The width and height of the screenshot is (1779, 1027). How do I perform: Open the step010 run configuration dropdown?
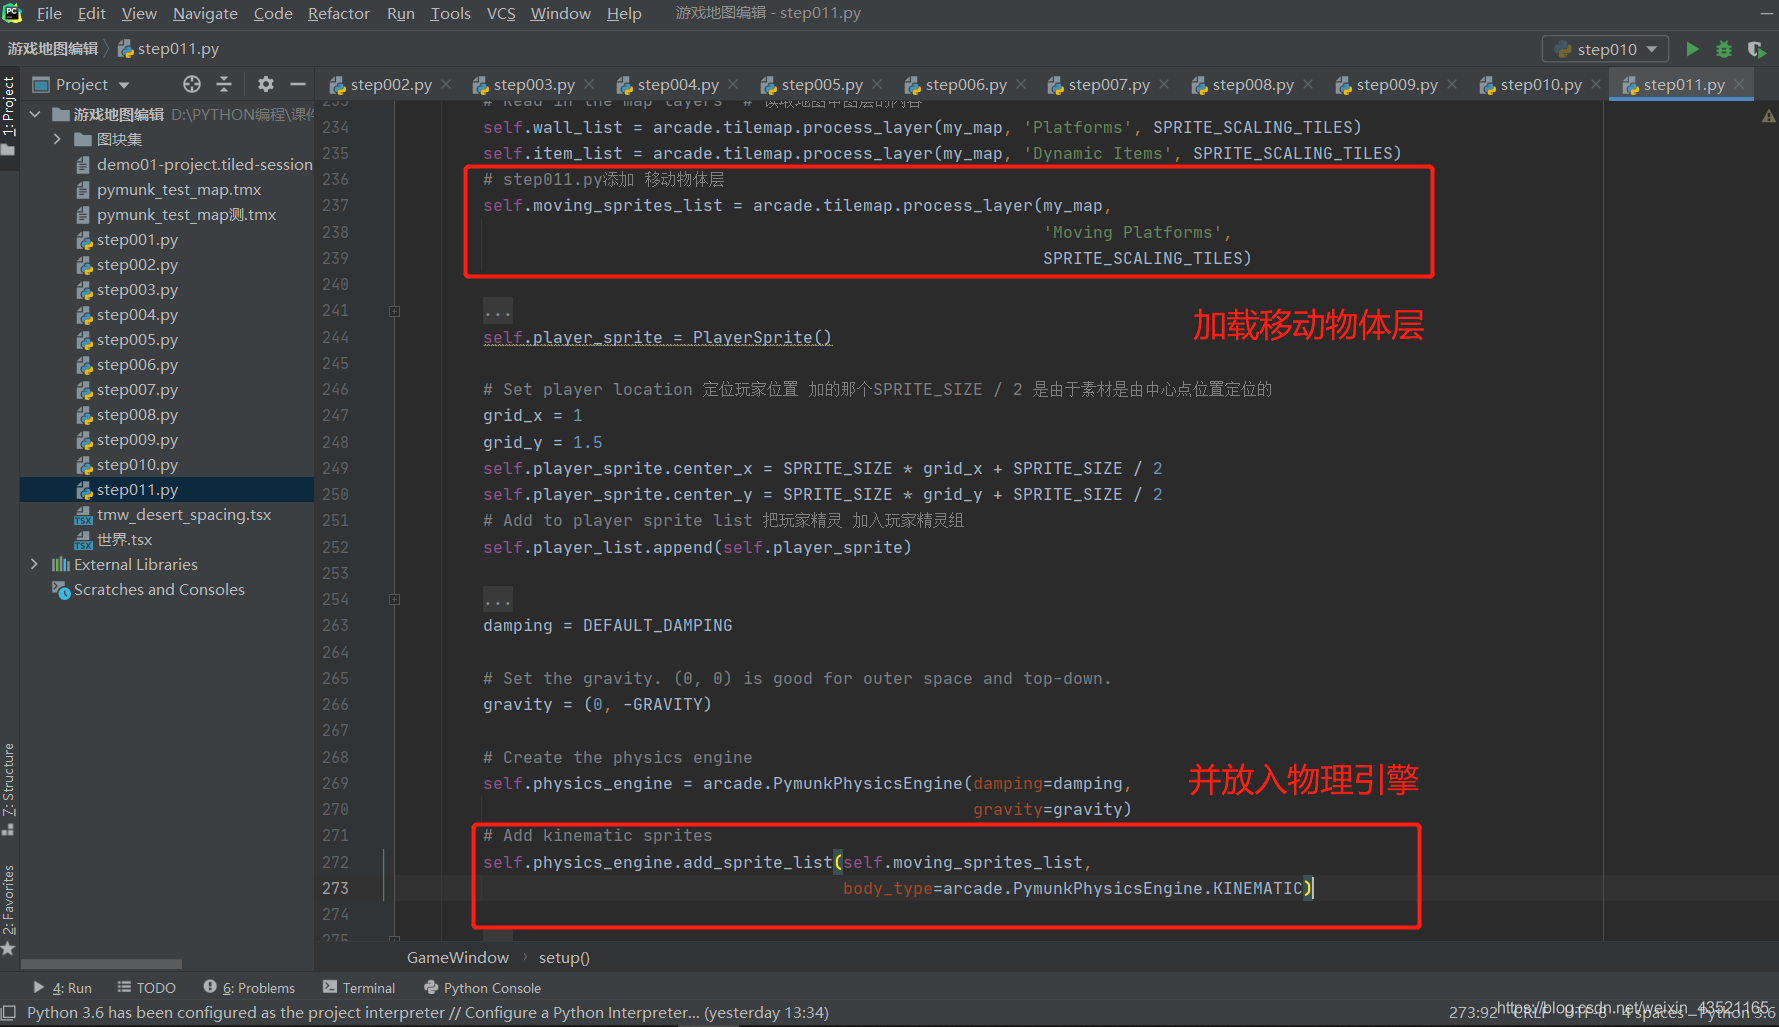[1606, 49]
